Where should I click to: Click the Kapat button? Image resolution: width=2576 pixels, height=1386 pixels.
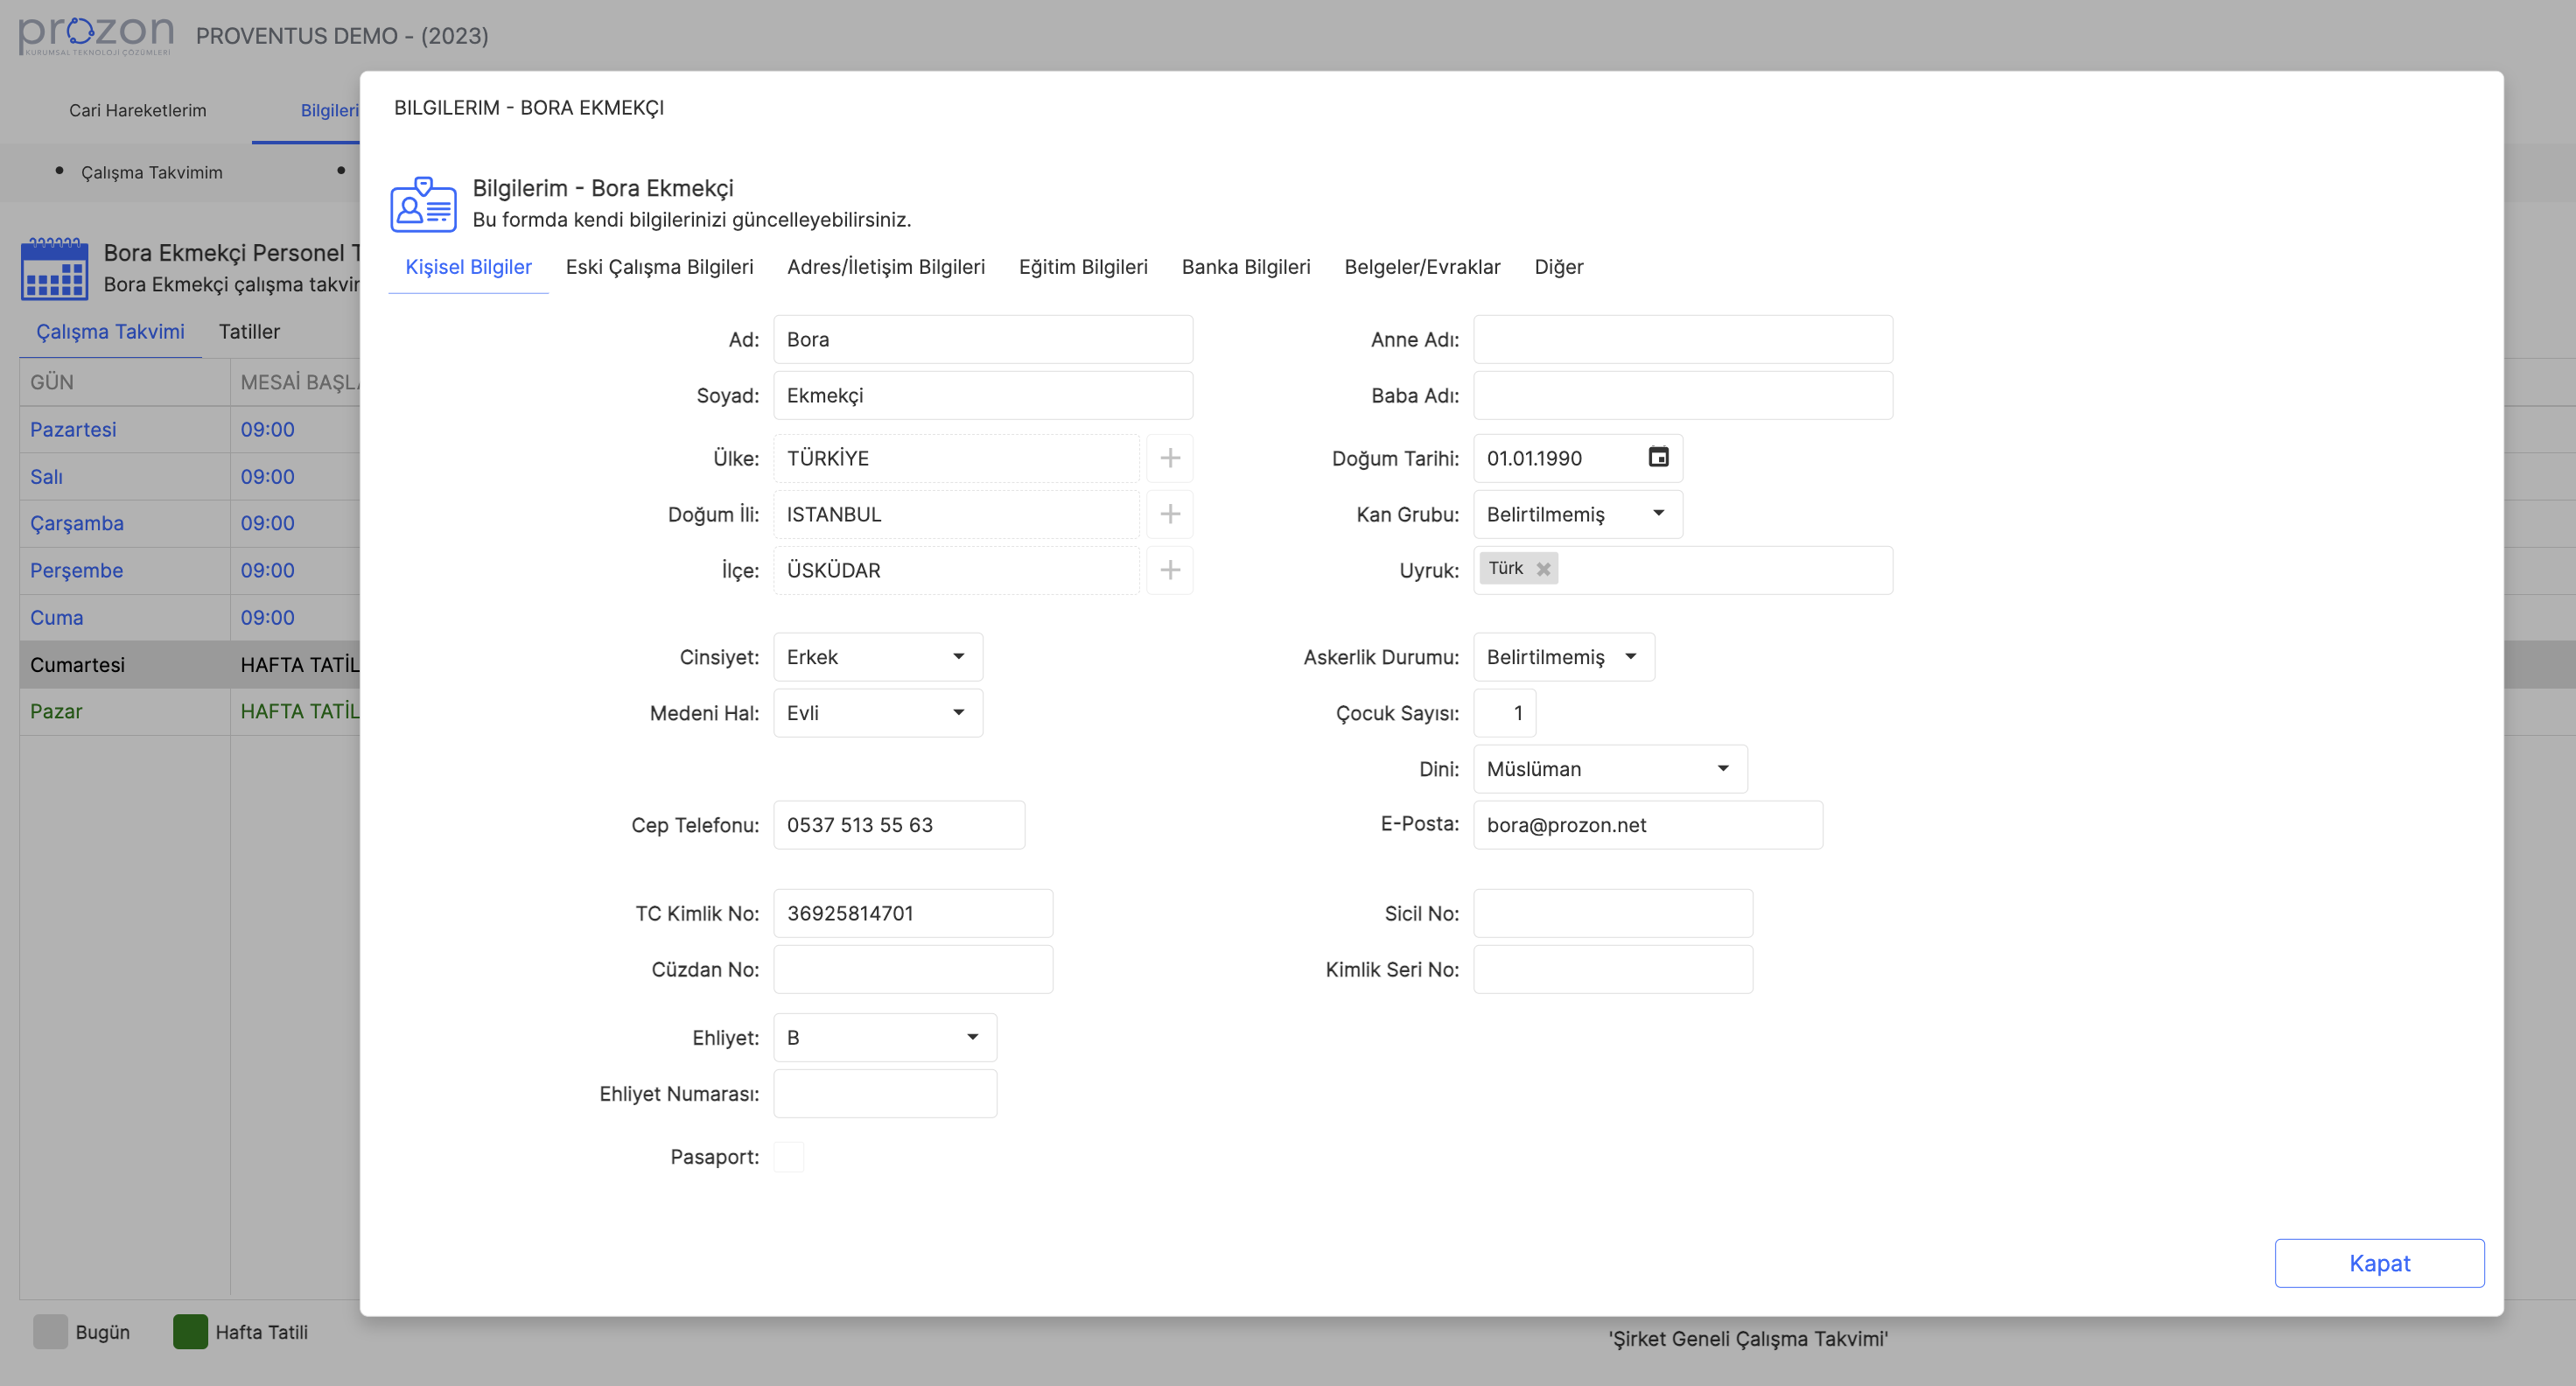(x=2378, y=1262)
